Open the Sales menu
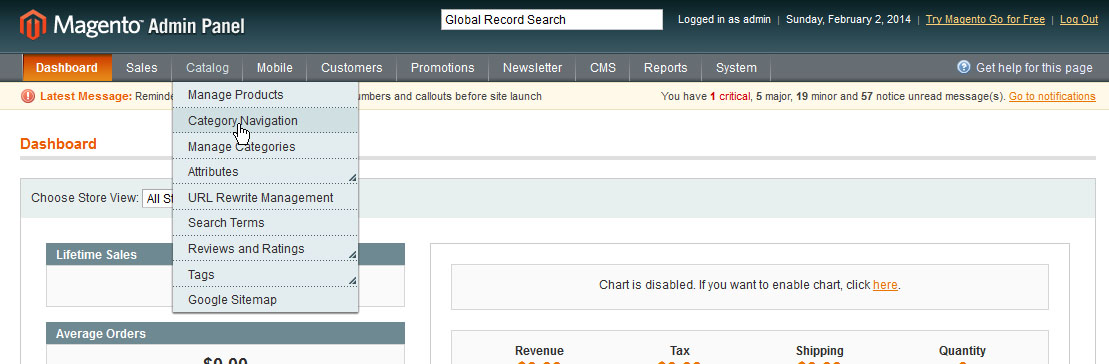The image size is (1109, 364). point(141,68)
